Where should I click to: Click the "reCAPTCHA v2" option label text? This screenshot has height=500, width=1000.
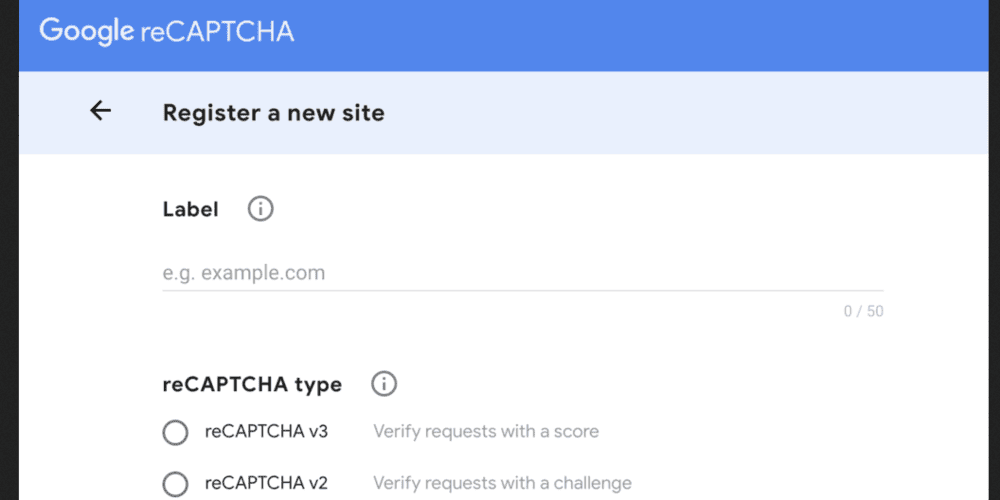pos(266,484)
